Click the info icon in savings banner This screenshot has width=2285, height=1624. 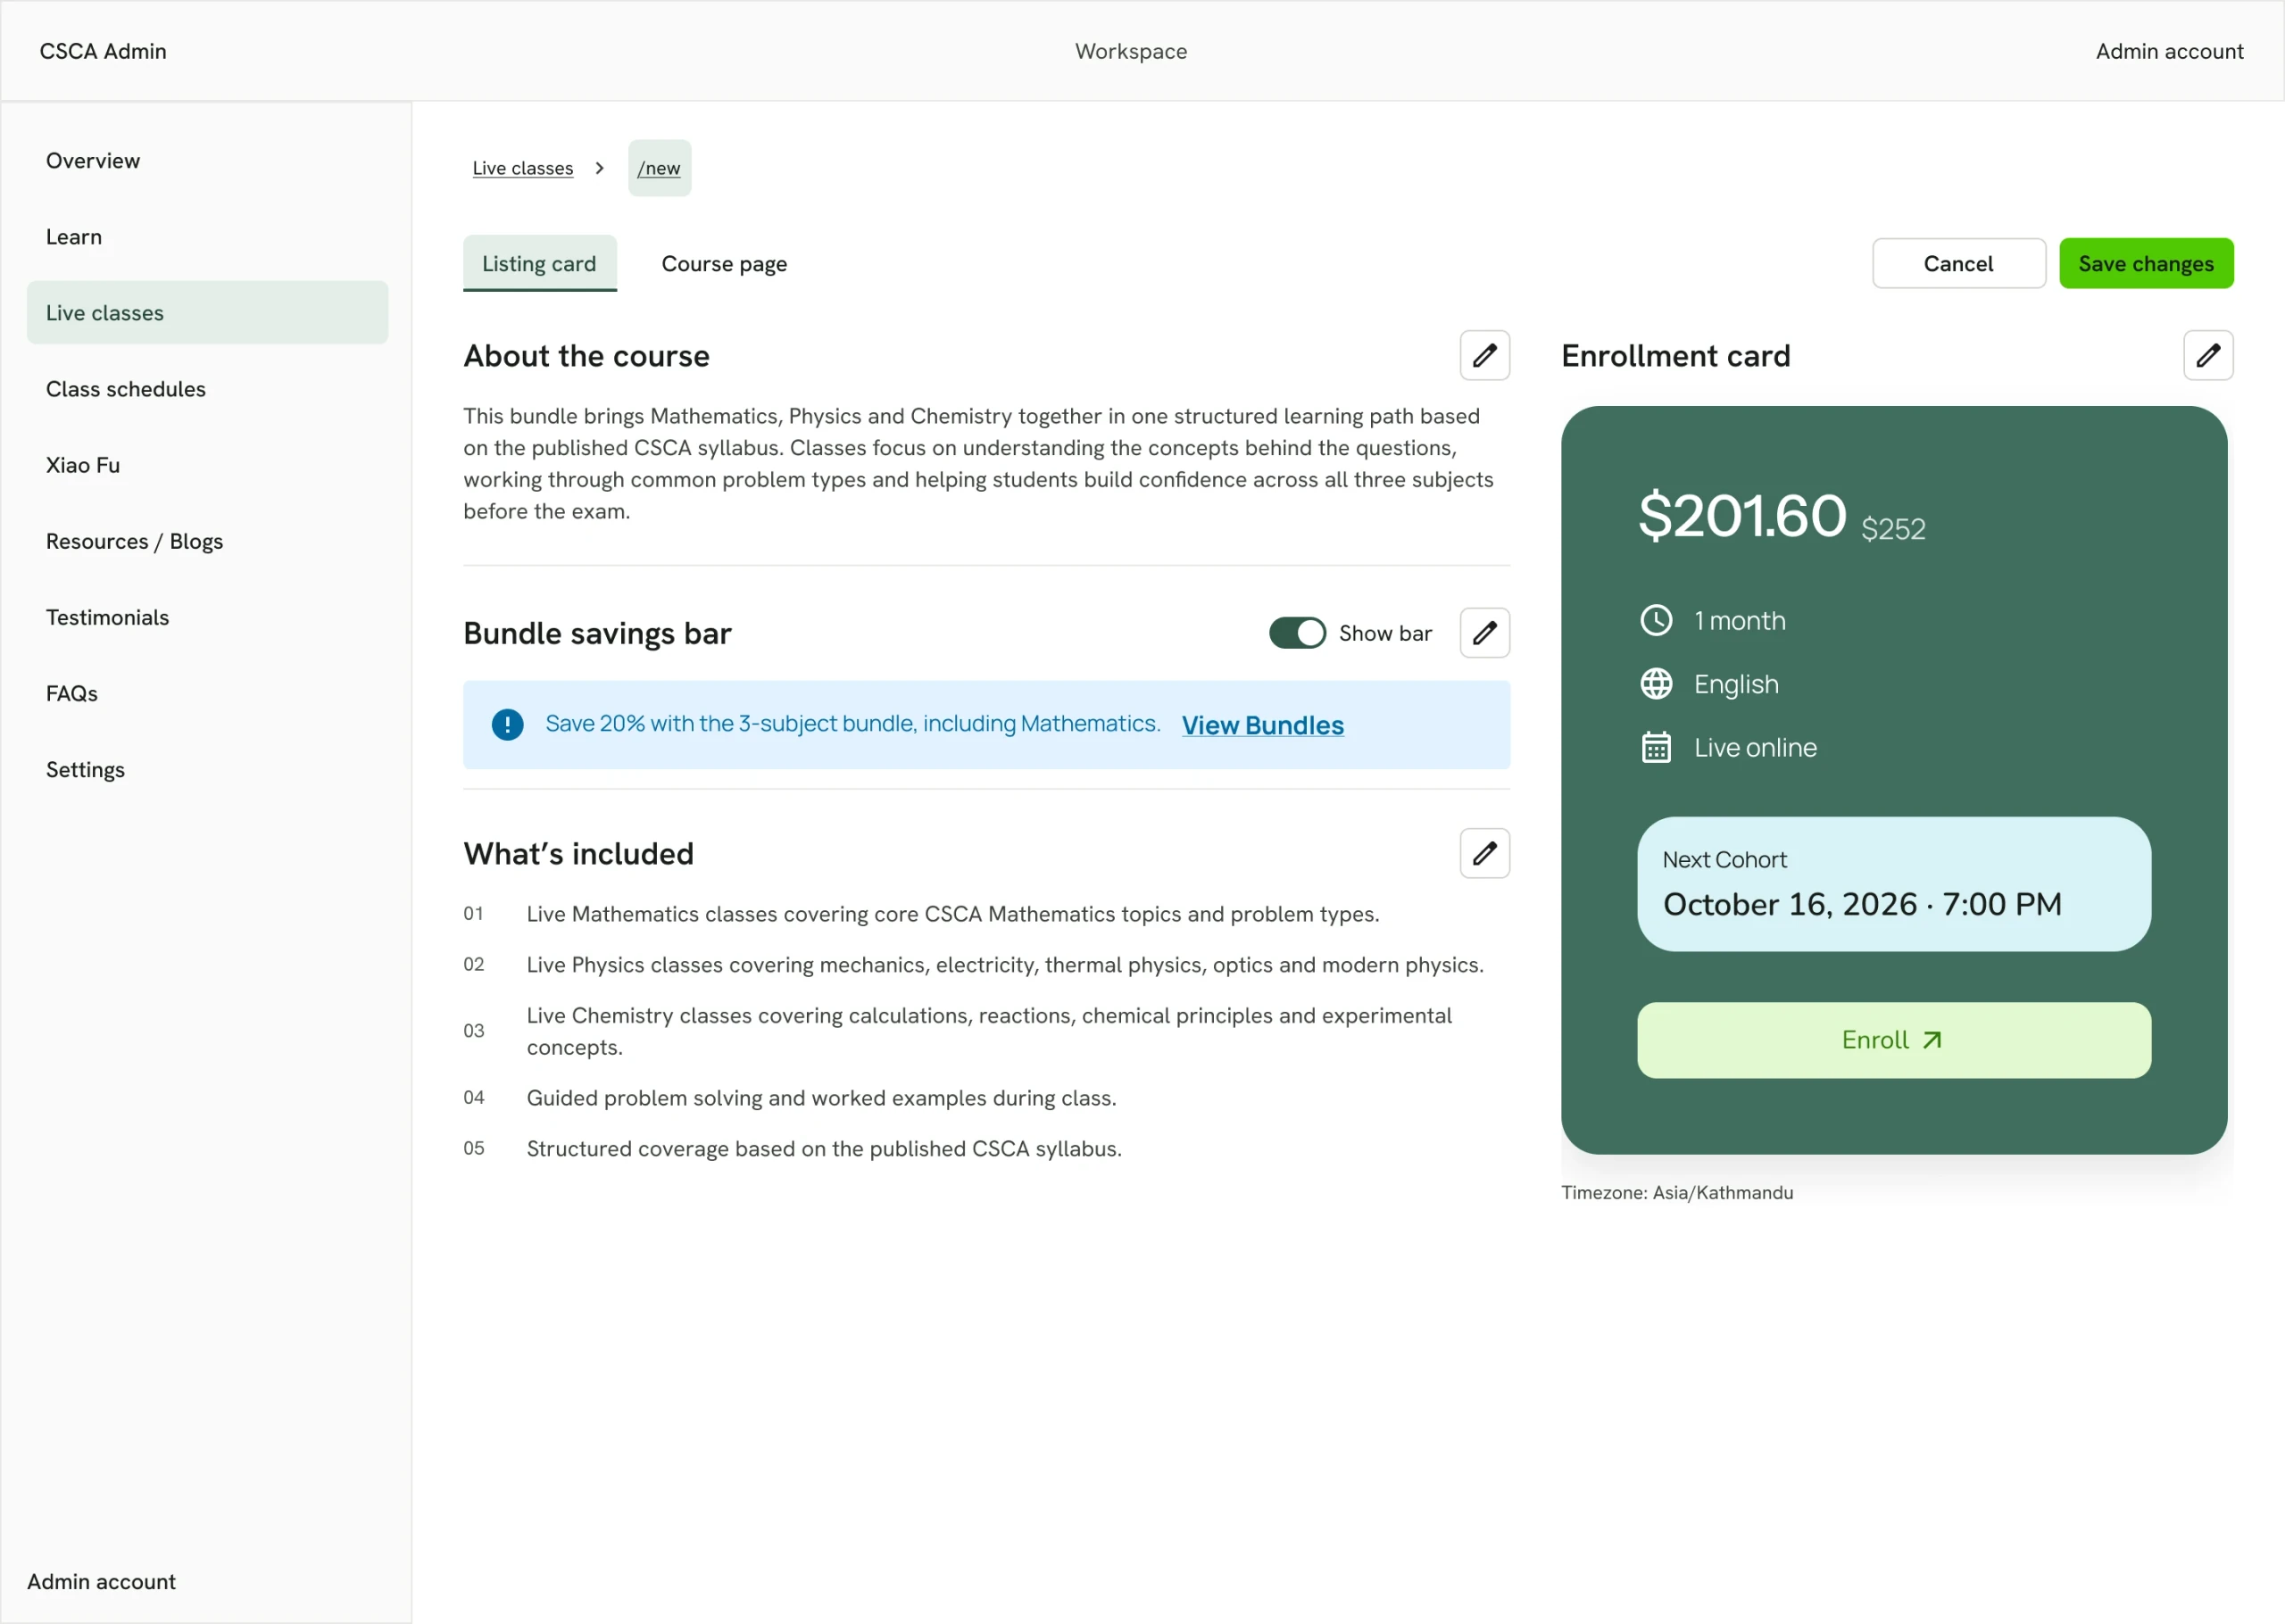[x=507, y=724]
